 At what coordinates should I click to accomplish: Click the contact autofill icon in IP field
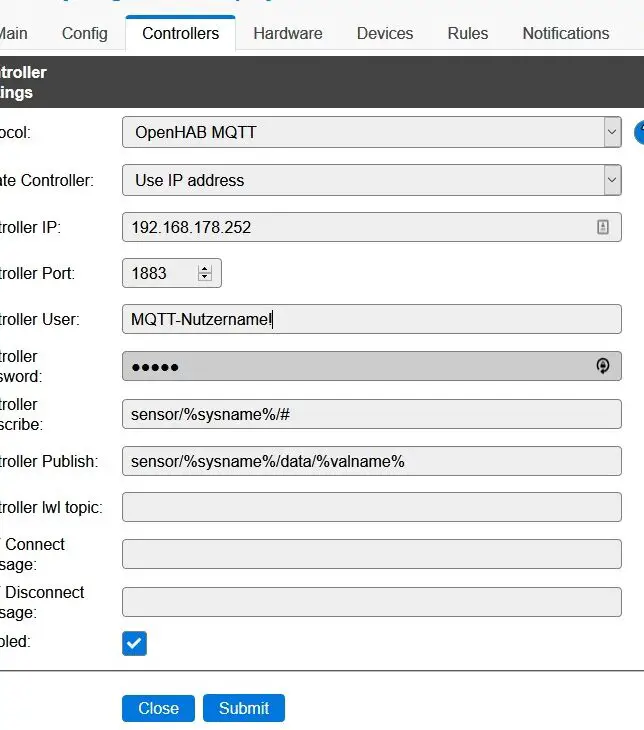coord(603,227)
